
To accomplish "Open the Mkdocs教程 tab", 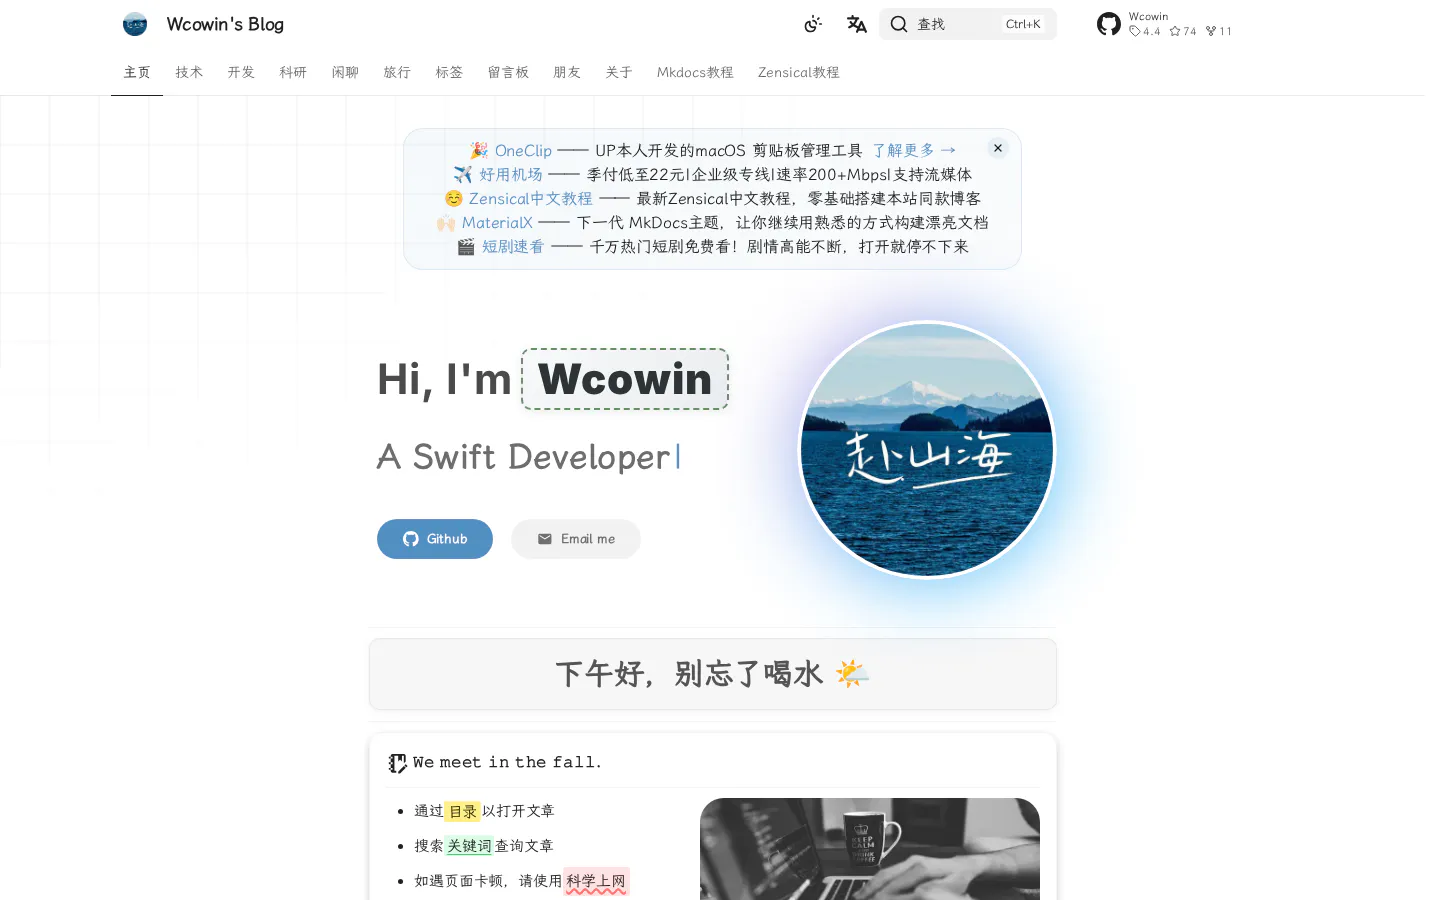I will [x=695, y=72].
